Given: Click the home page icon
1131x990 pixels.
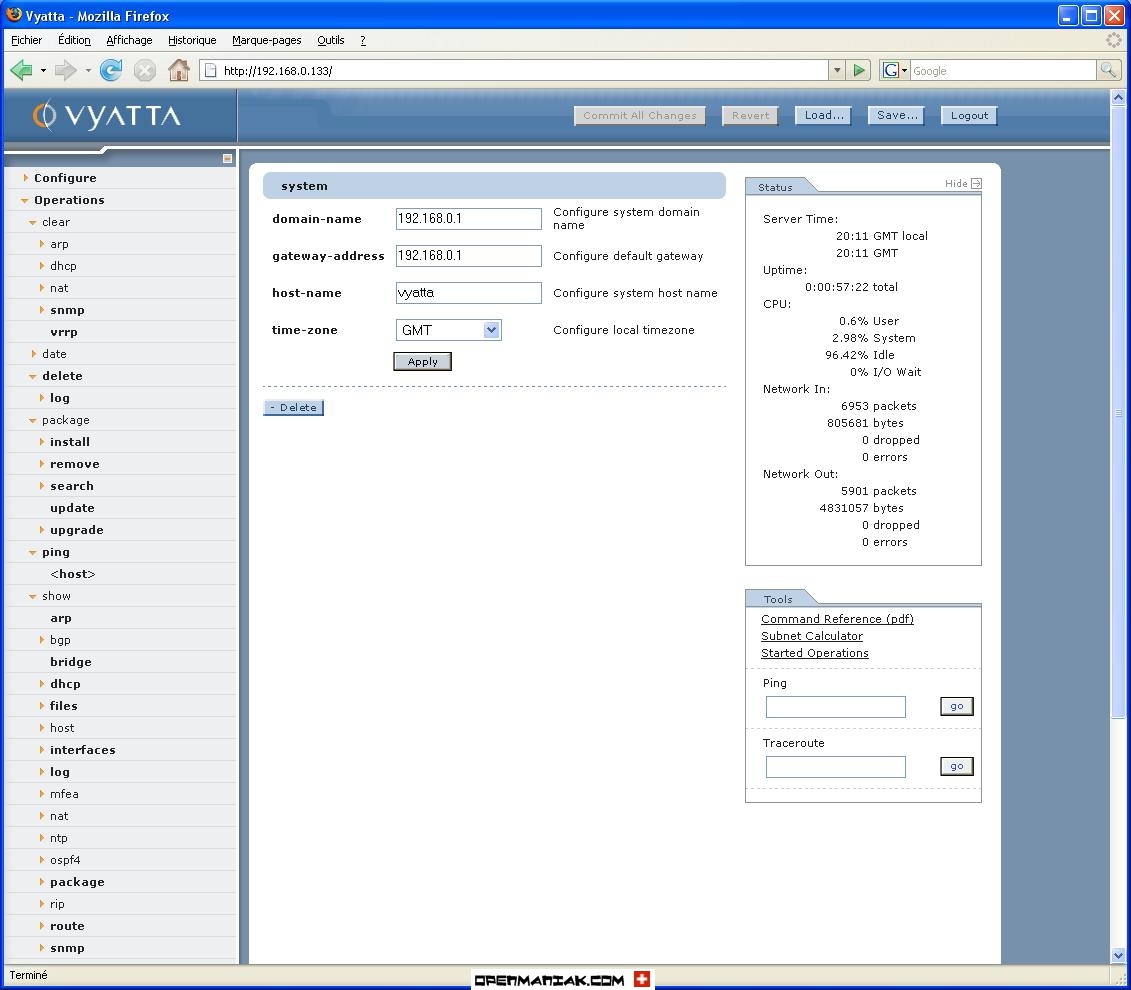Looking at the screenshot, I should tap(178, 70).
